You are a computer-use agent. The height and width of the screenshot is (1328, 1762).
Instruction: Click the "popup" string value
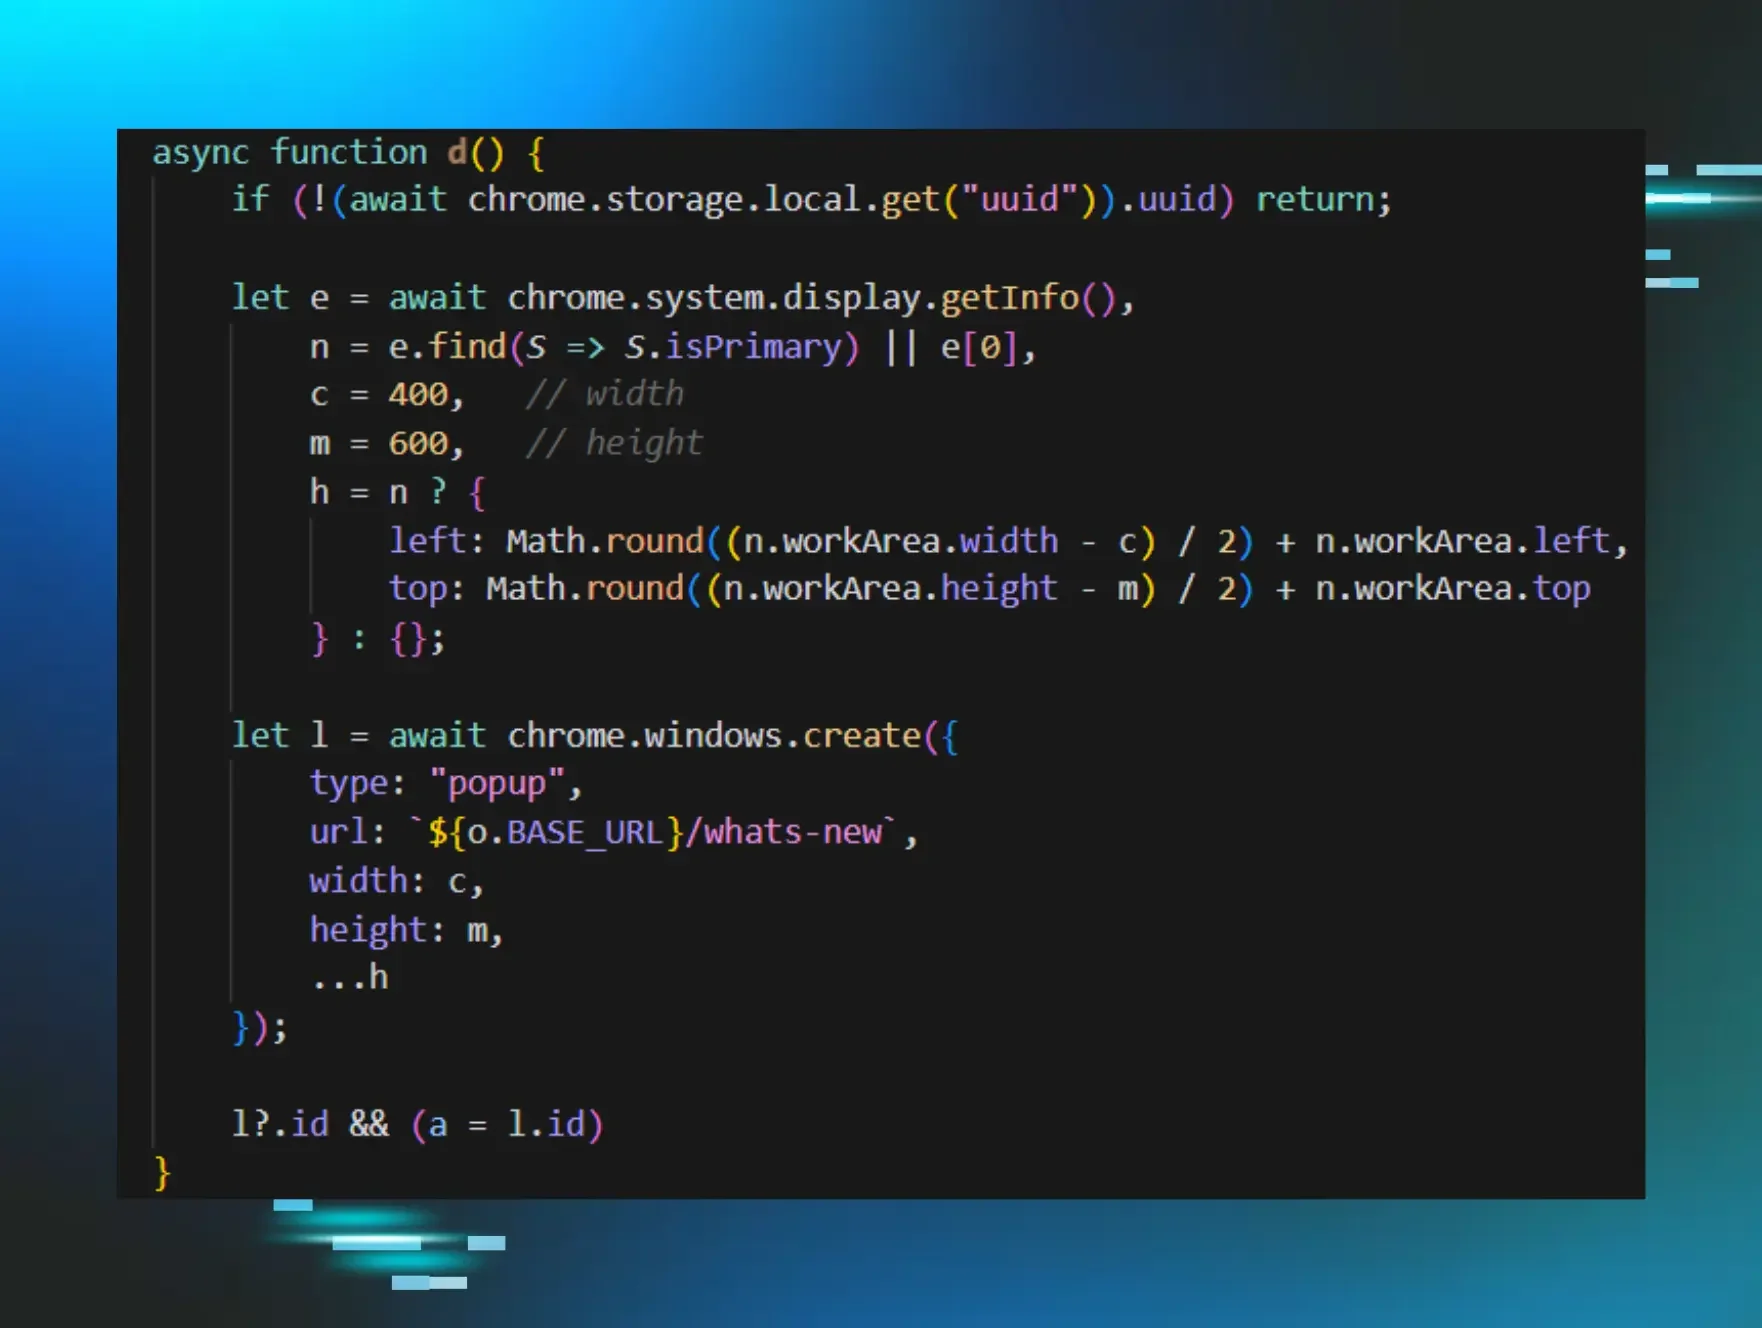coord(496,784)
